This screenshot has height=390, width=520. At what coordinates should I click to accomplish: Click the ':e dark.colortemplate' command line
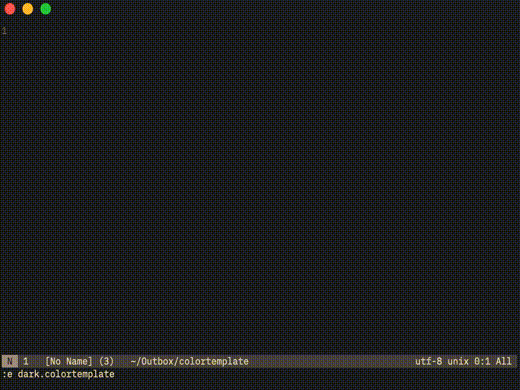coord(58,374)
